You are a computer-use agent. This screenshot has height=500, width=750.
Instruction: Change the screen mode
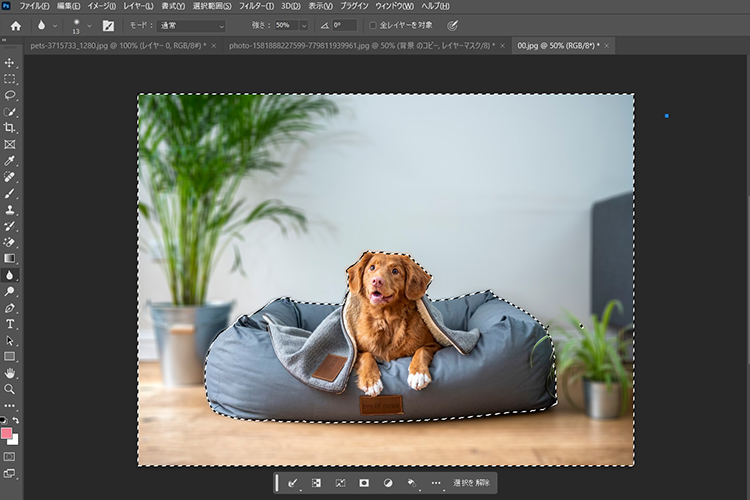coord(10,474)
